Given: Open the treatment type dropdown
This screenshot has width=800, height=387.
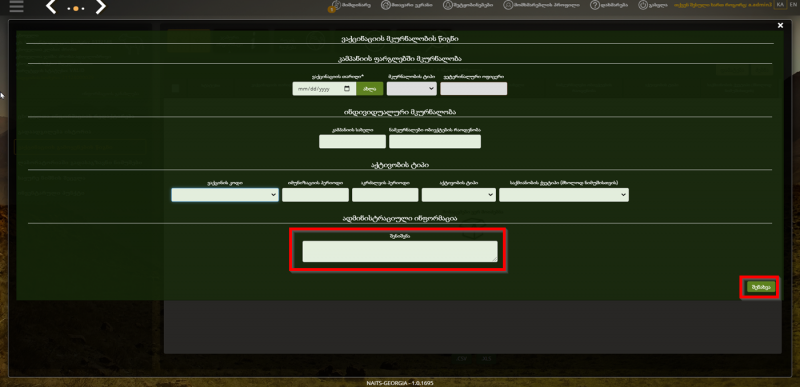Looking at the screenshot, I should (412, 89).
